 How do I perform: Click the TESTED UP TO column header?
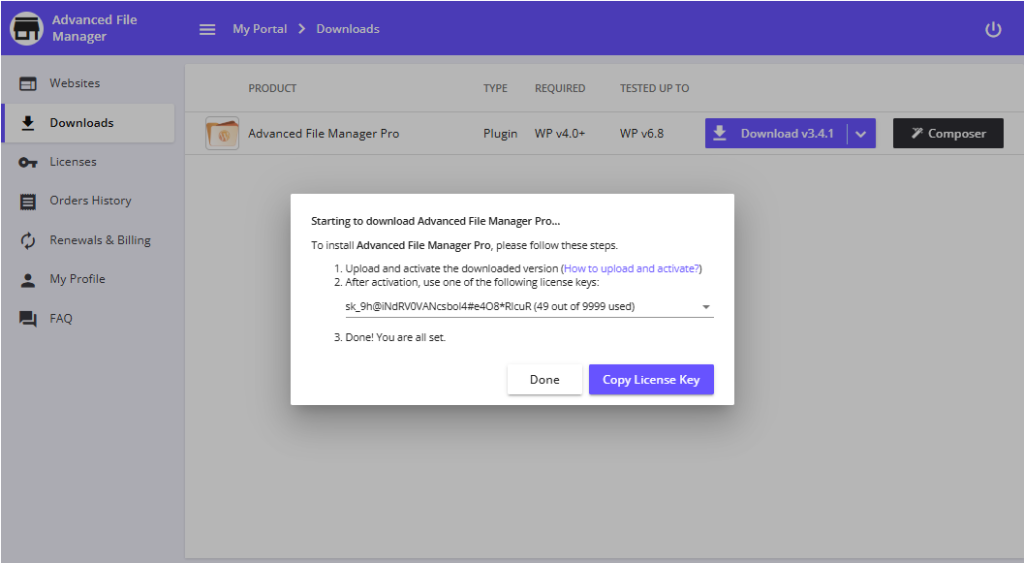(x=654, y=88)
